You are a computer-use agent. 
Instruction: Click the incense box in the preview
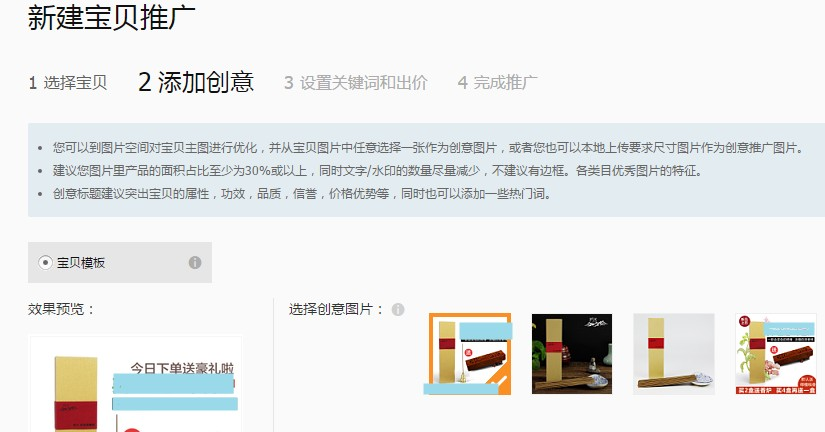tap(76, 394)
